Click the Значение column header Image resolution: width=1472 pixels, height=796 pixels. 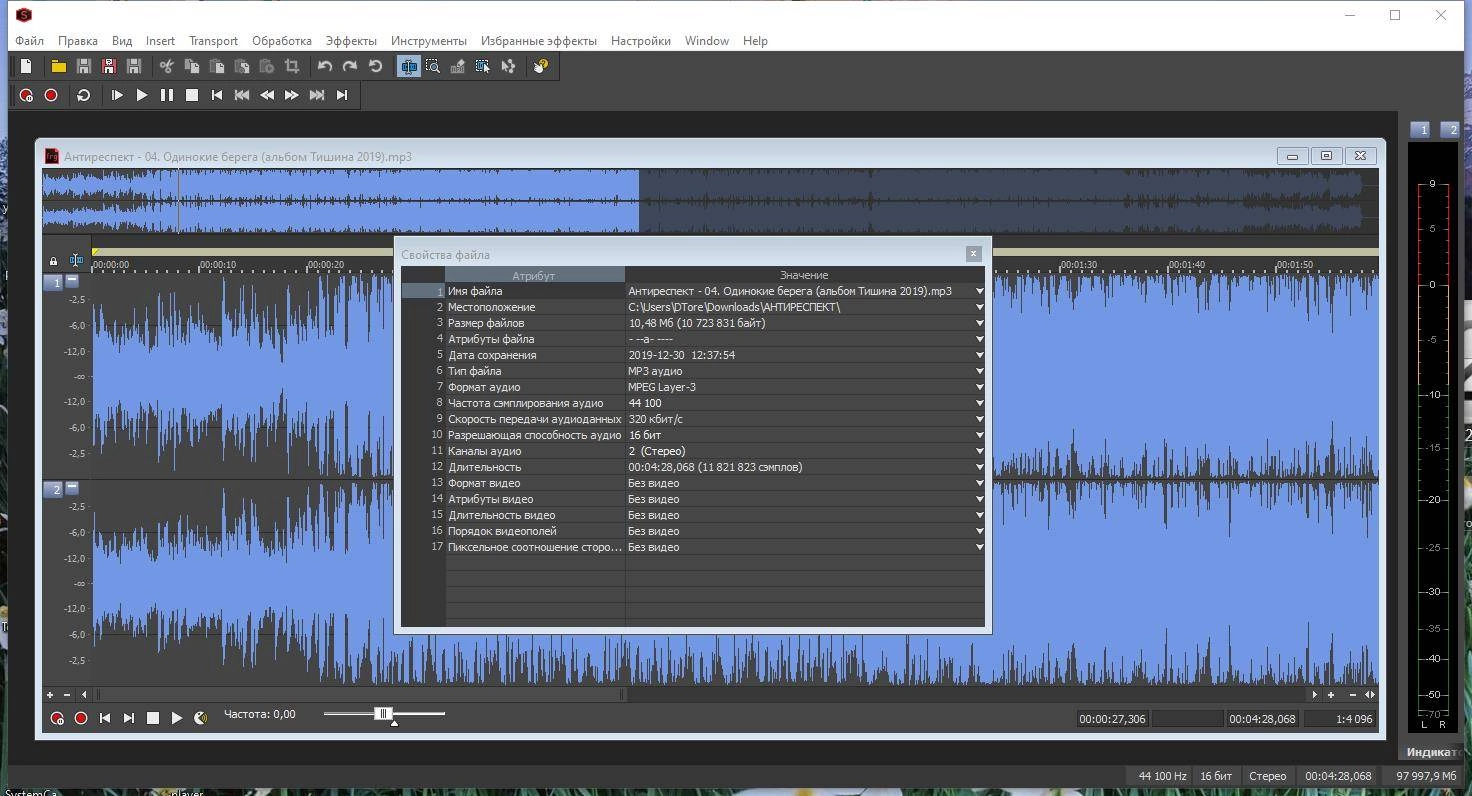pyautogui.click(x=804, y=275)
